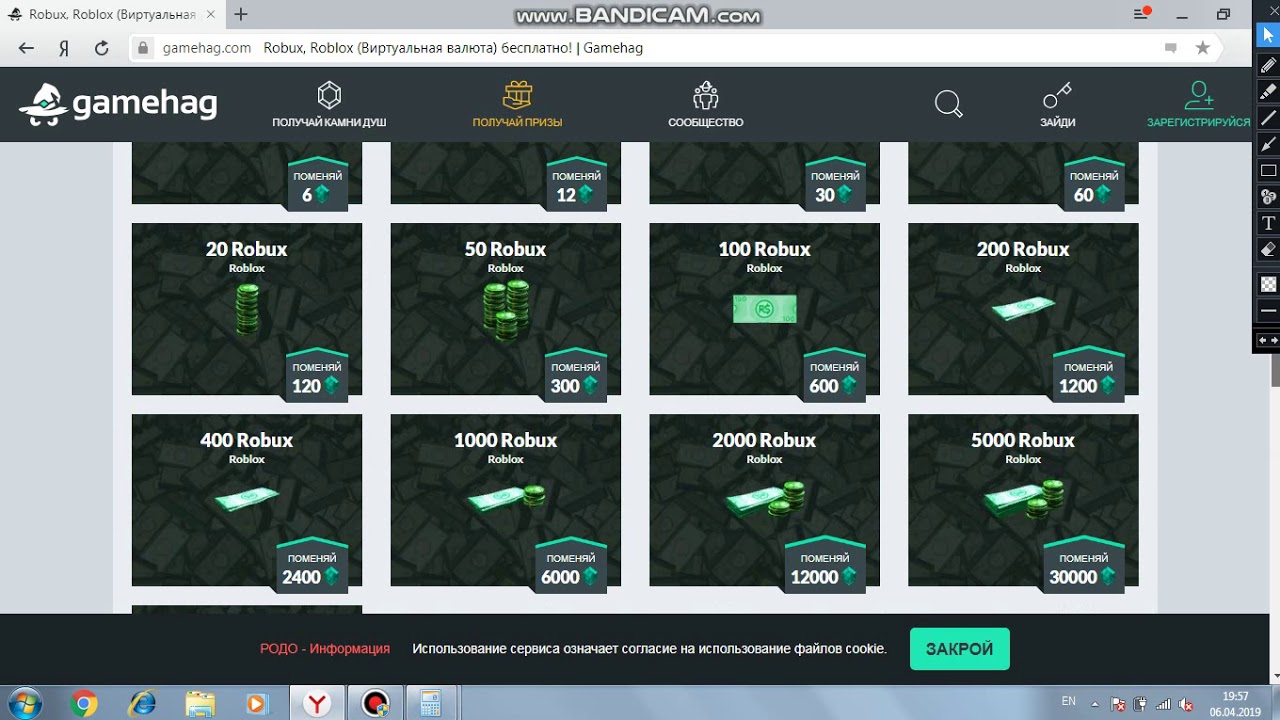Show hidden tray icons arrow
1280x720 pixels.
pos(1095,704)
